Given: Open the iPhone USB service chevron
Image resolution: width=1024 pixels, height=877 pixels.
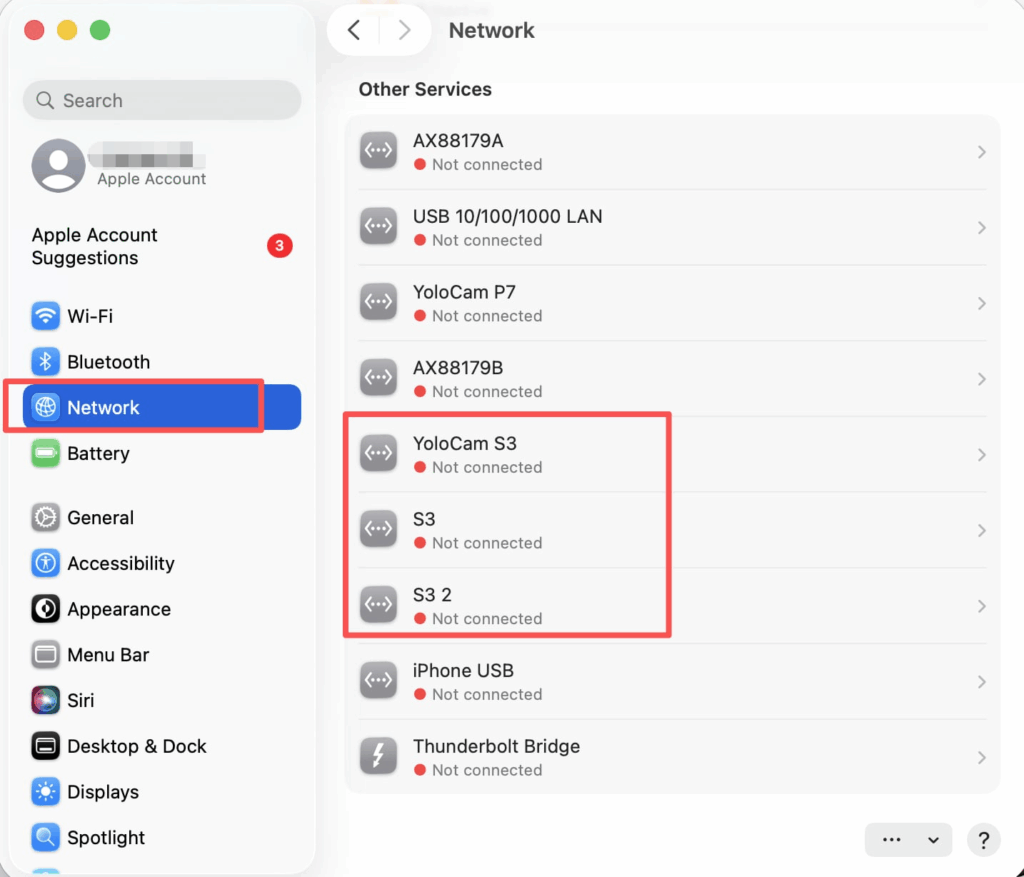Looking at the screenshot, I should (981, 682).
